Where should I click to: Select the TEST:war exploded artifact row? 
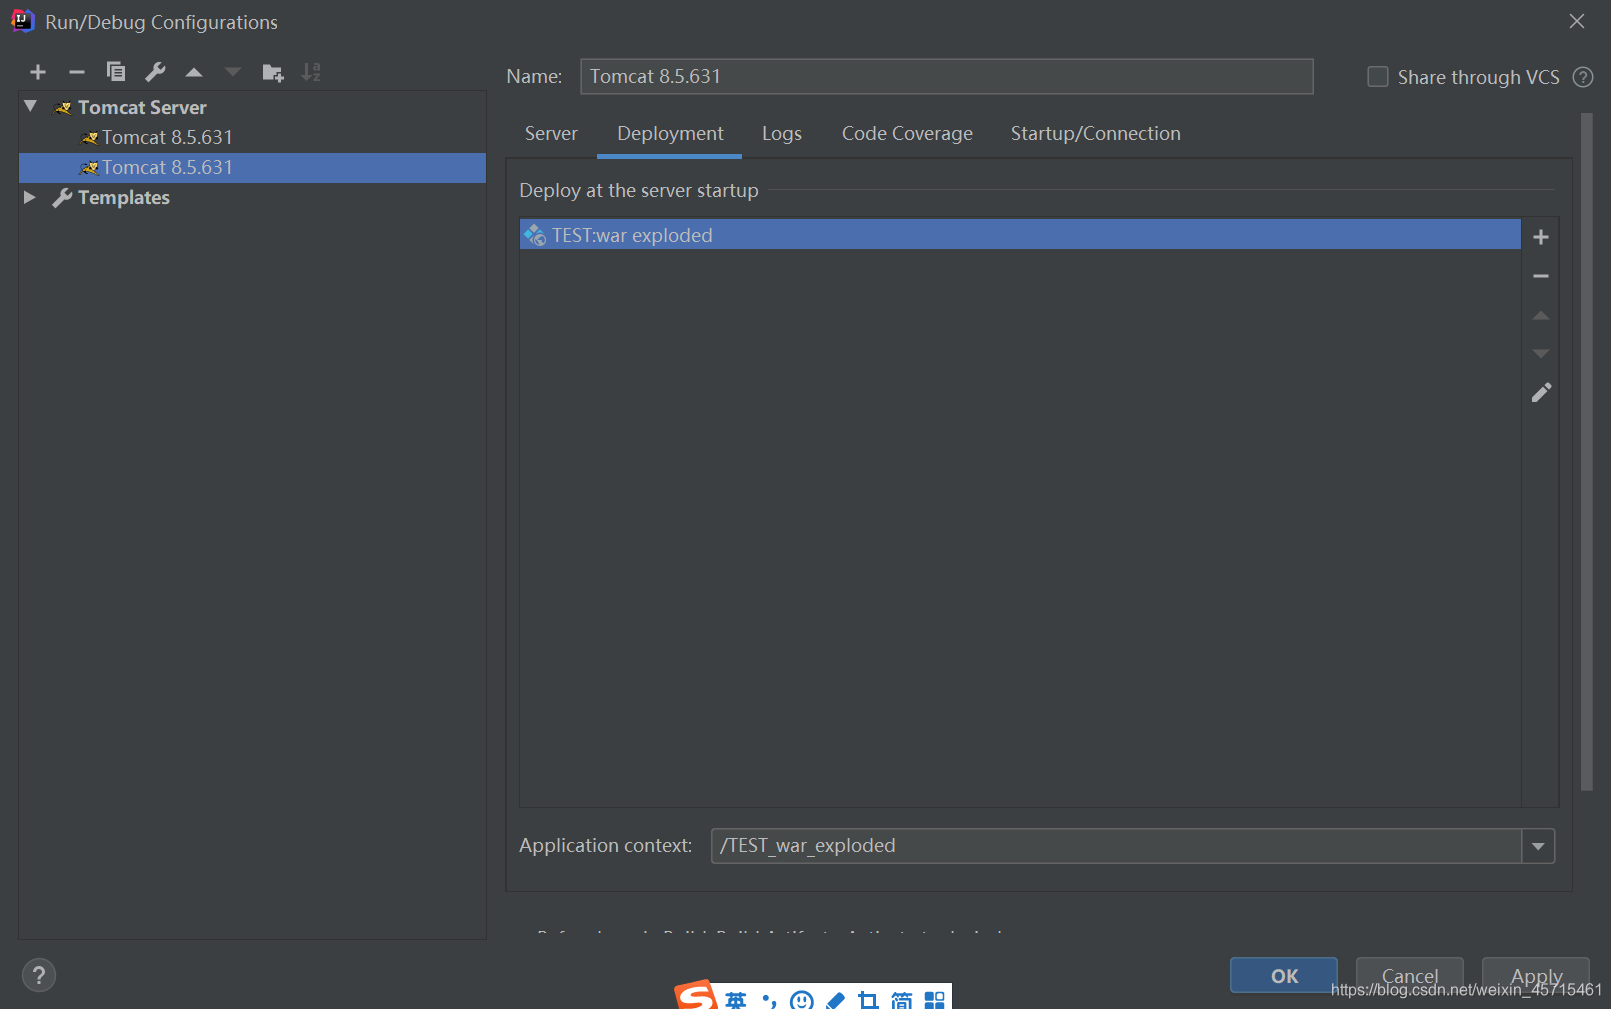1020,235
